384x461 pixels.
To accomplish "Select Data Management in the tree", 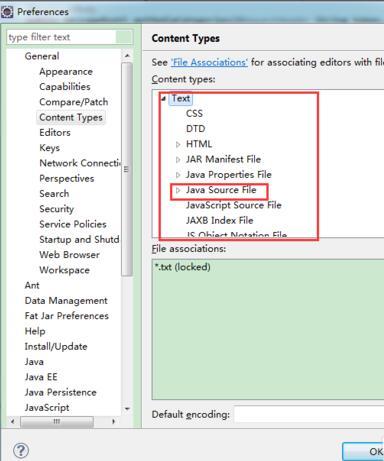I will [x=66, y=301].
